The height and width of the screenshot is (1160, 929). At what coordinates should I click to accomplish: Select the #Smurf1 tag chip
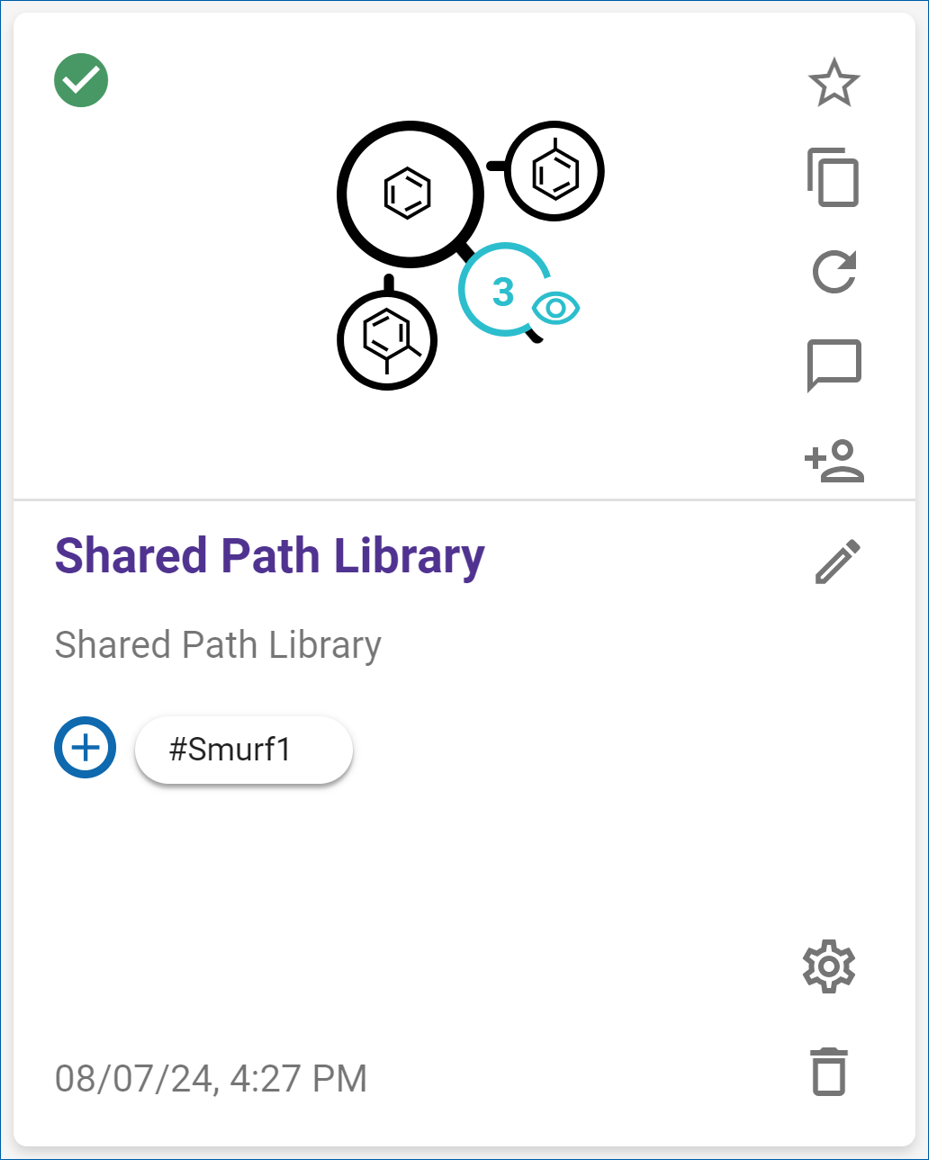pos(243,750)
